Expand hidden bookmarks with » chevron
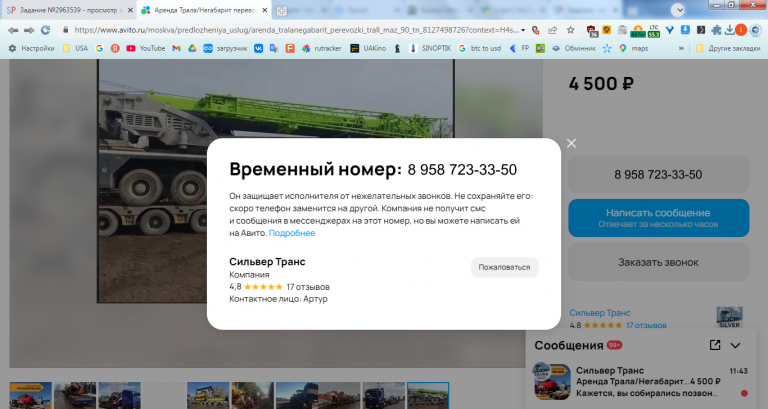This screenshot has width=768, height=409. pyautogui.click(x=681, y=48)
